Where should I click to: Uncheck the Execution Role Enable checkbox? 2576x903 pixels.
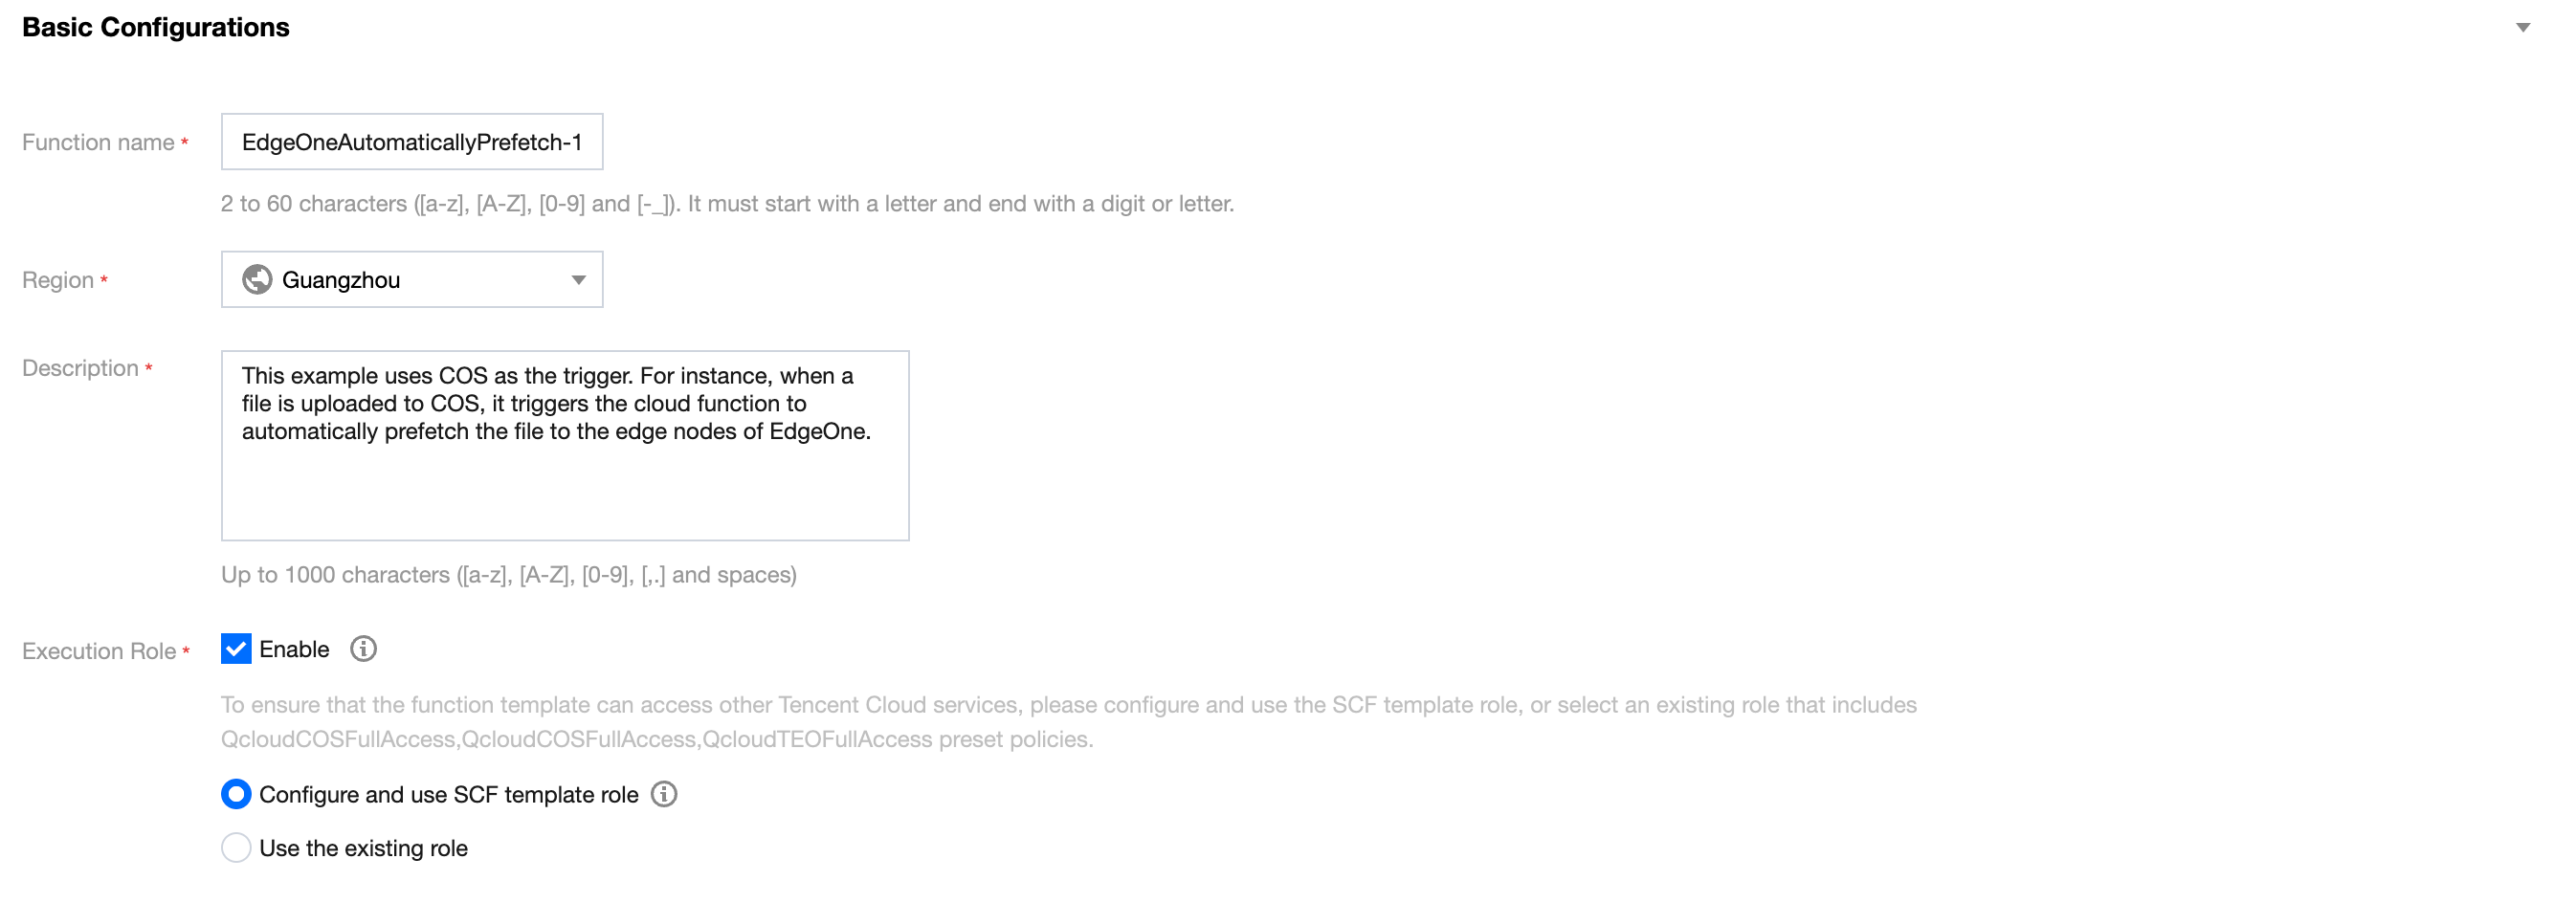(236, 650)
